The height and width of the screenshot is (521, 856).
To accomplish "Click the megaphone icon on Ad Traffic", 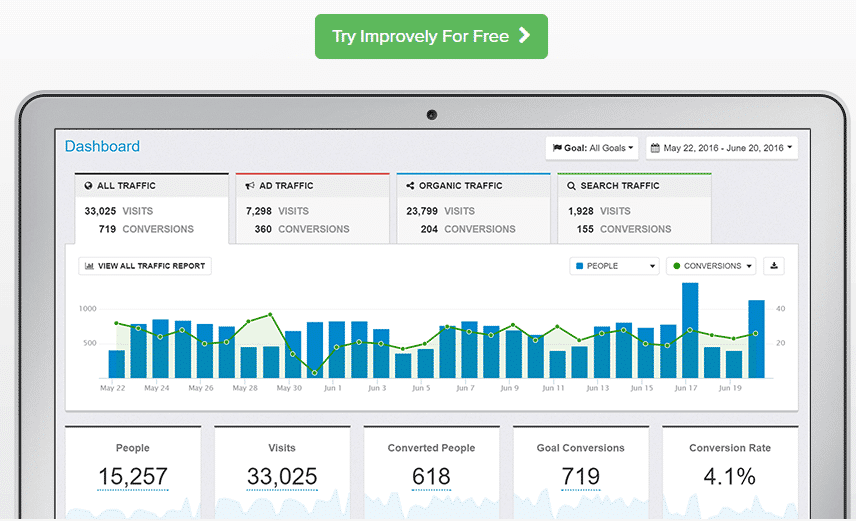I will (x=250, y=186).
